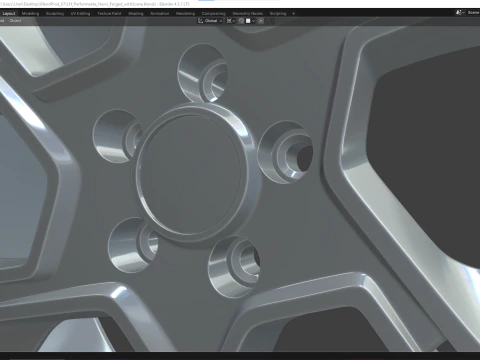Open the Scripting workspace tab
This screenshot has width=480, height=360.
(278, 13)
